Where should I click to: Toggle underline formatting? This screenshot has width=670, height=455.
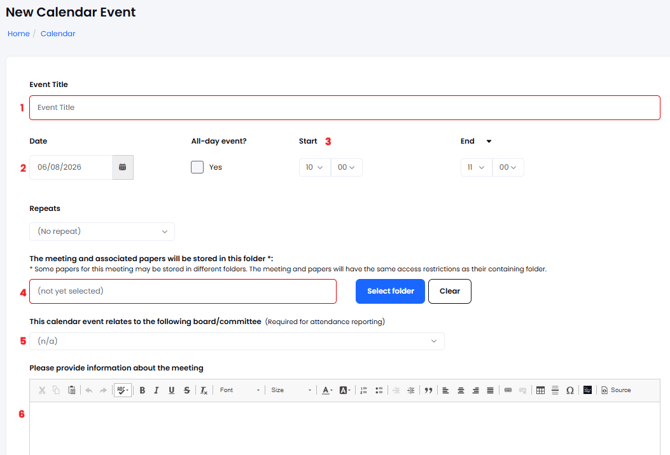(x=171, y=390)
